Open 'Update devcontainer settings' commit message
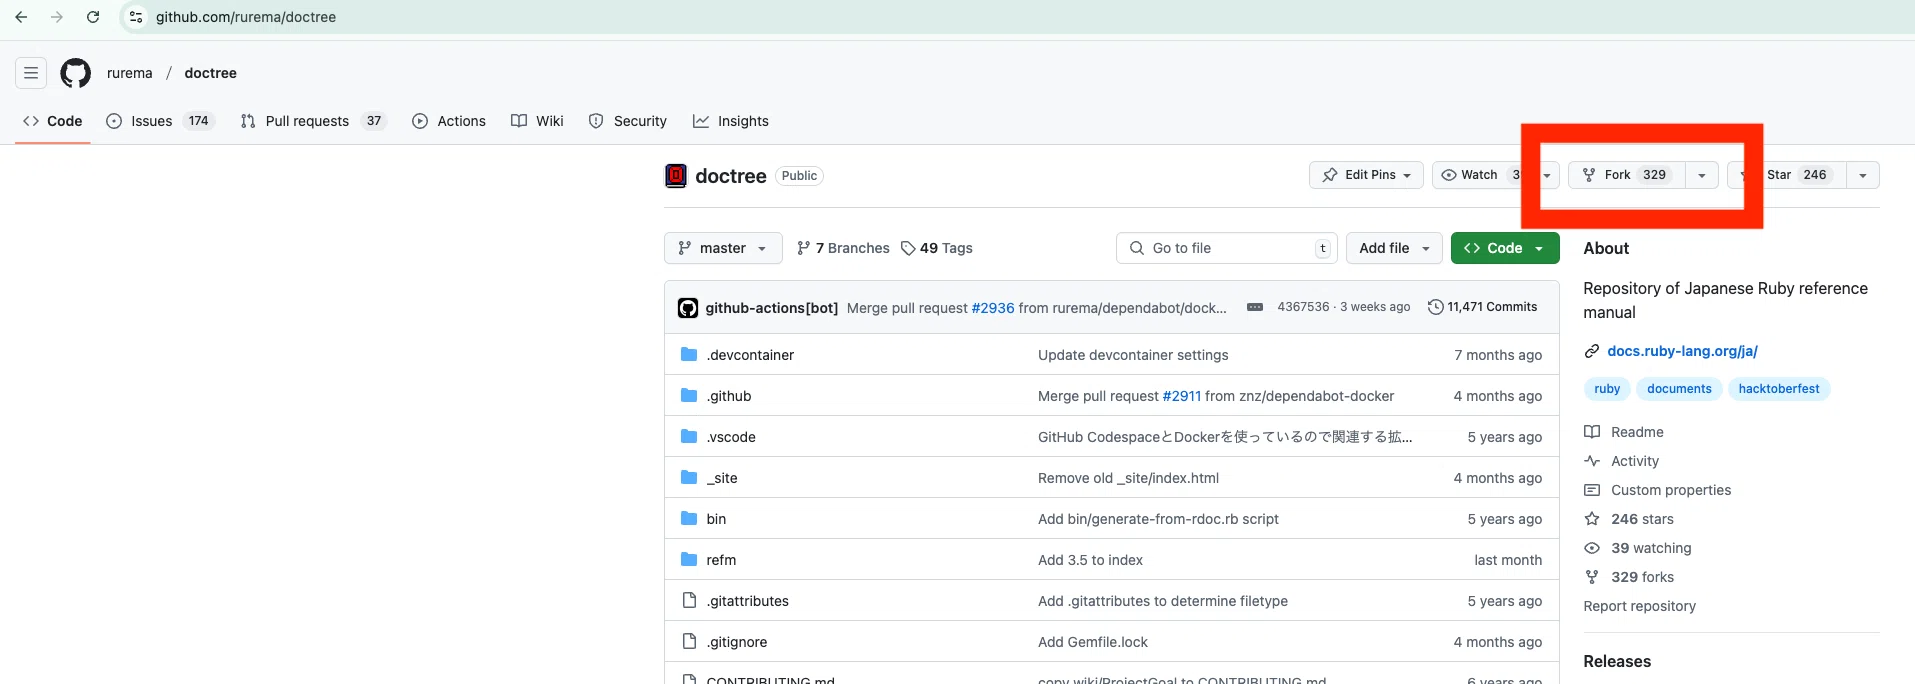1915x684 pixels. (1133, 355)
